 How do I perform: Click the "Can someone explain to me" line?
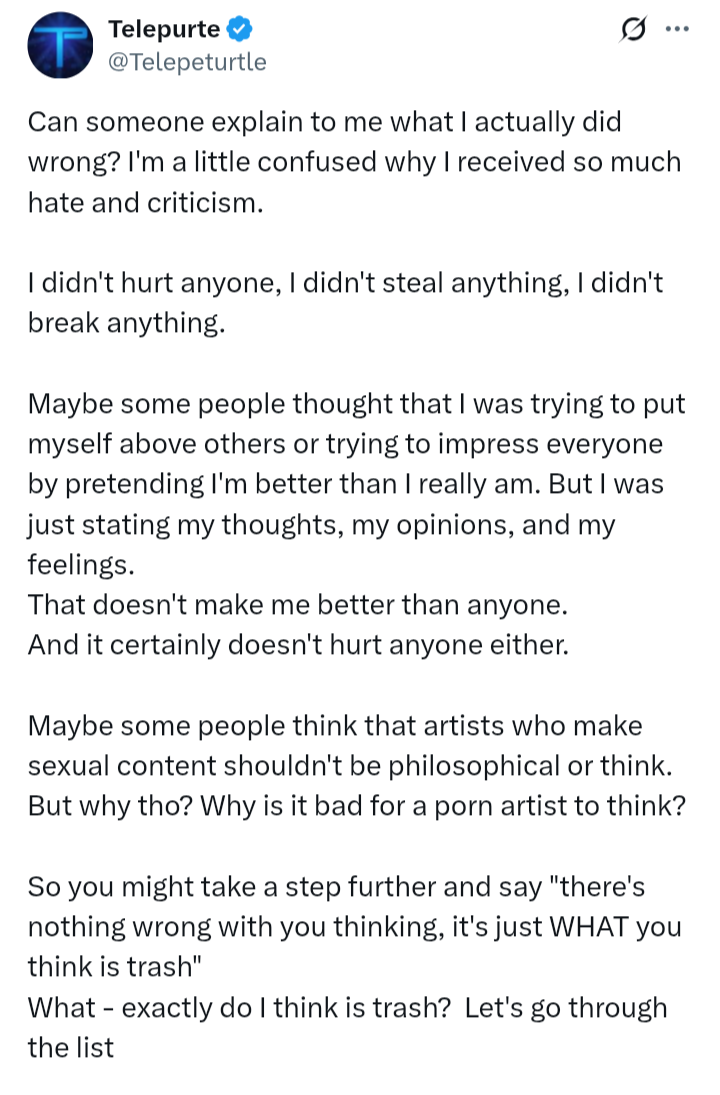coord(324,122)
